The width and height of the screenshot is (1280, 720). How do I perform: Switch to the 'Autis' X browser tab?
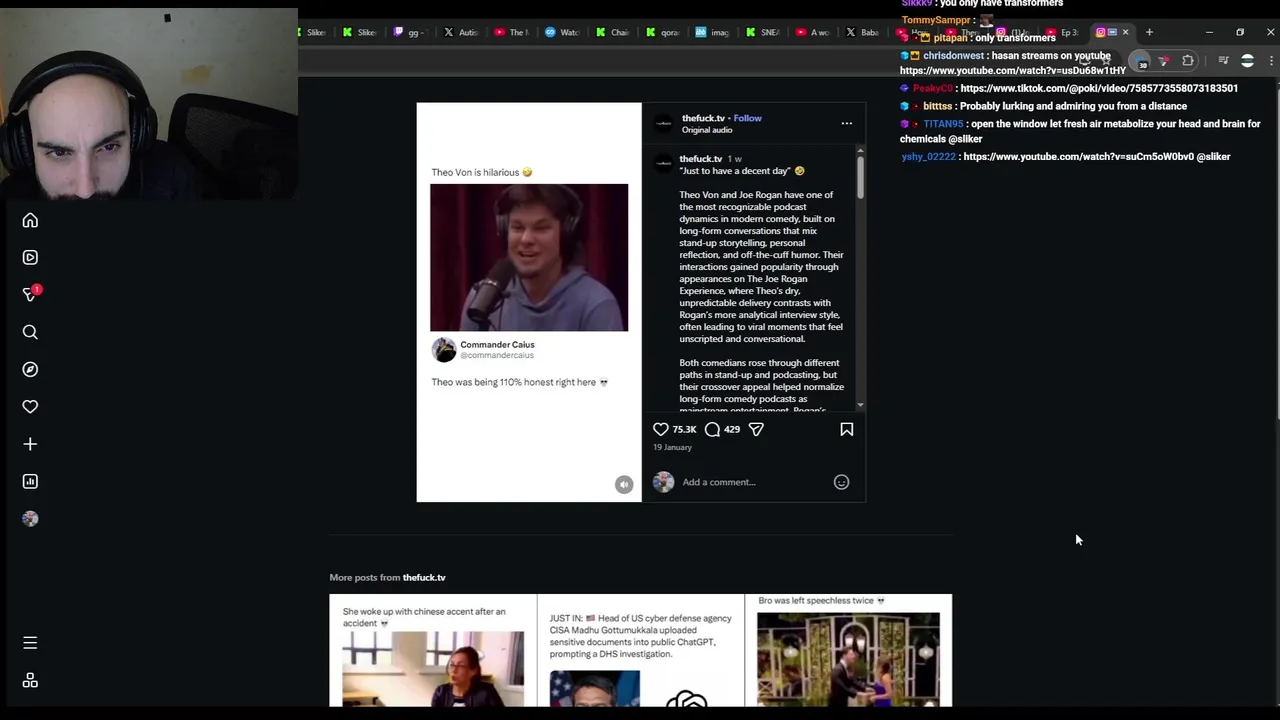click(460, 32)
